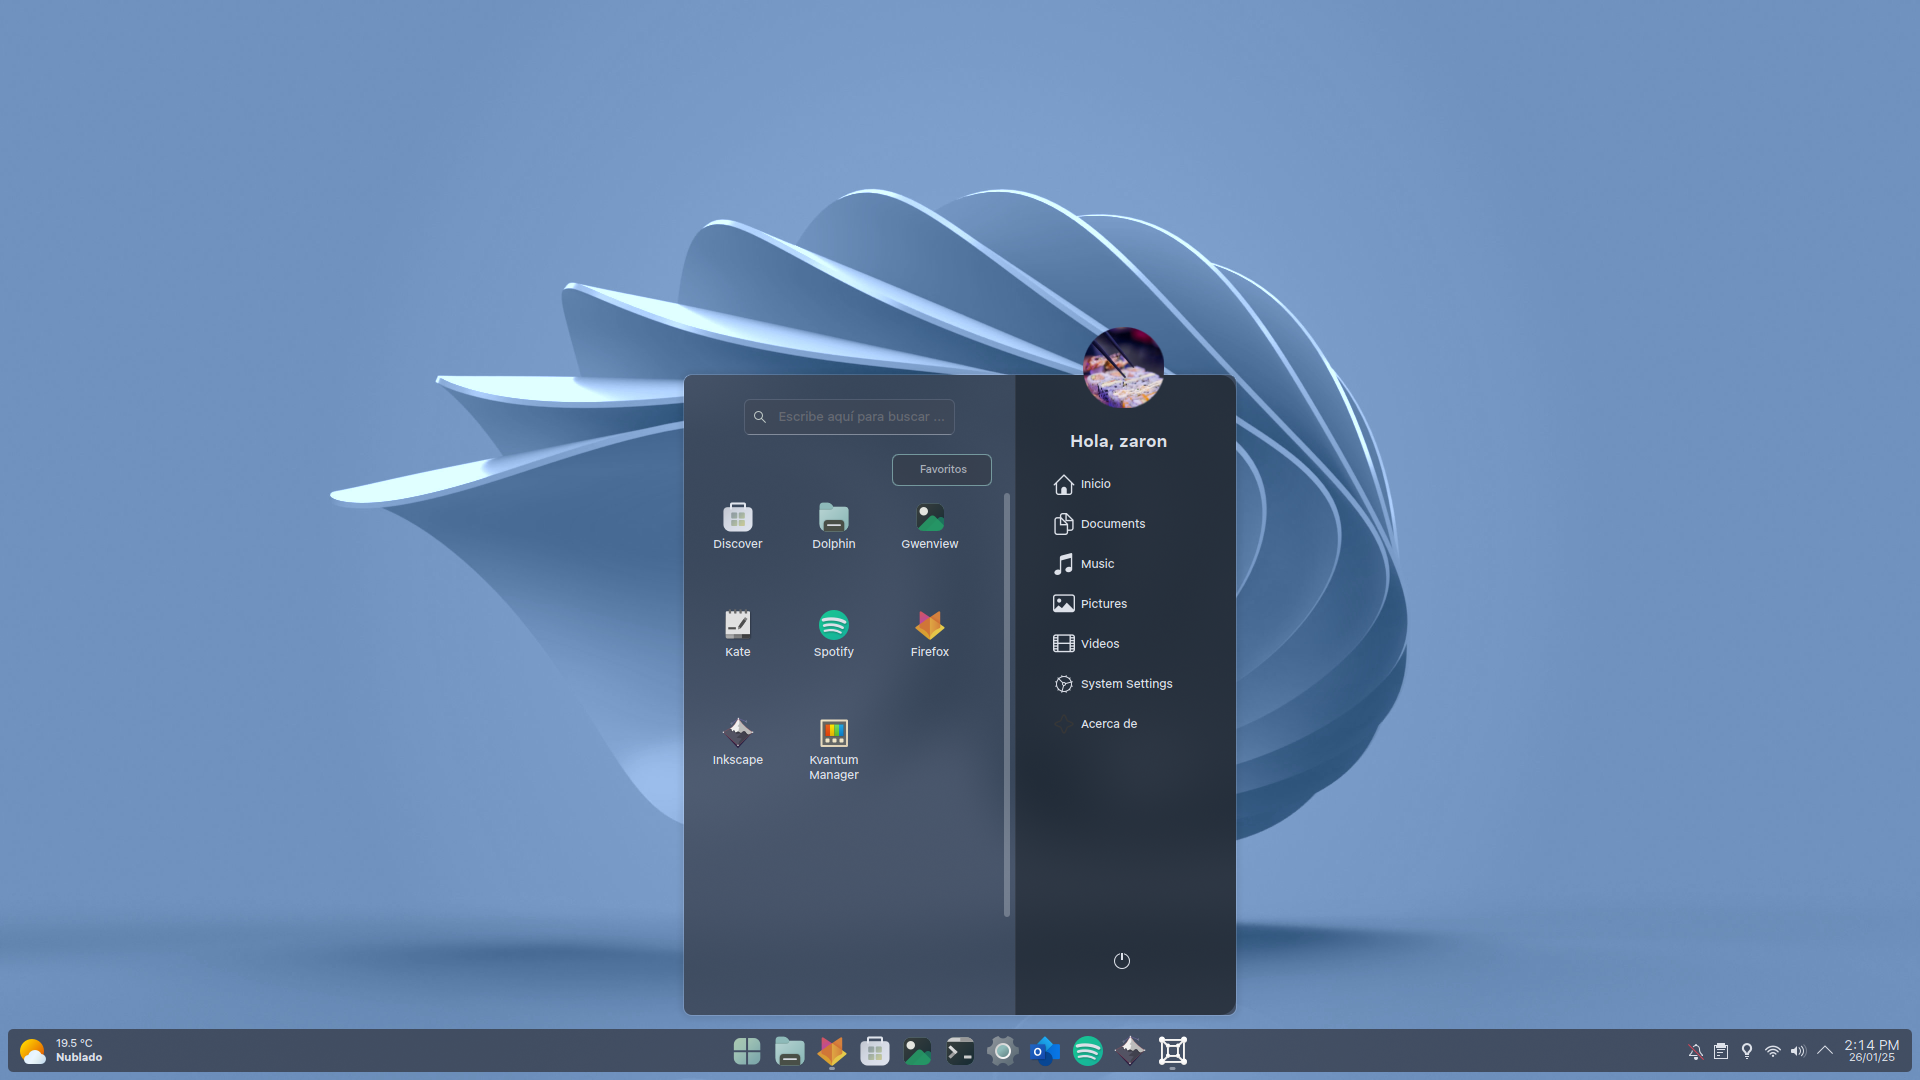
Task: Open the Wi-Fi network tray icon
Action: point(1773,1051)
